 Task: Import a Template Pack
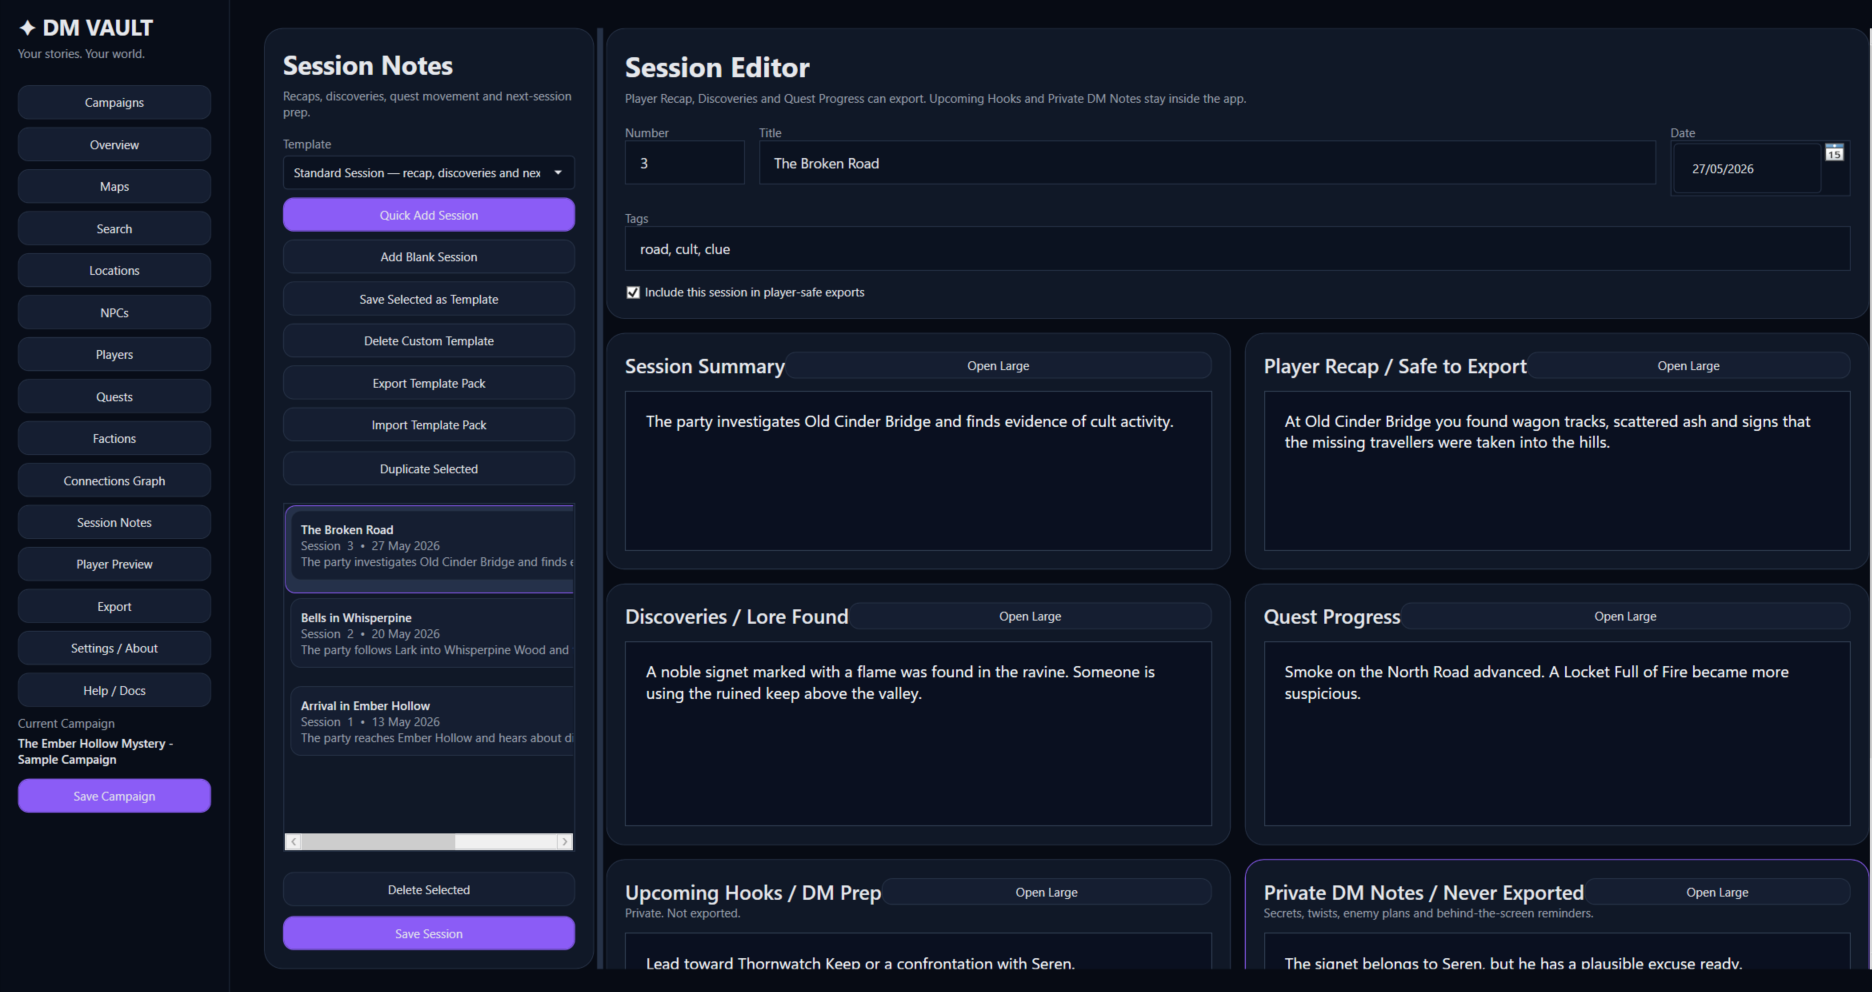(x=428, y=425)
